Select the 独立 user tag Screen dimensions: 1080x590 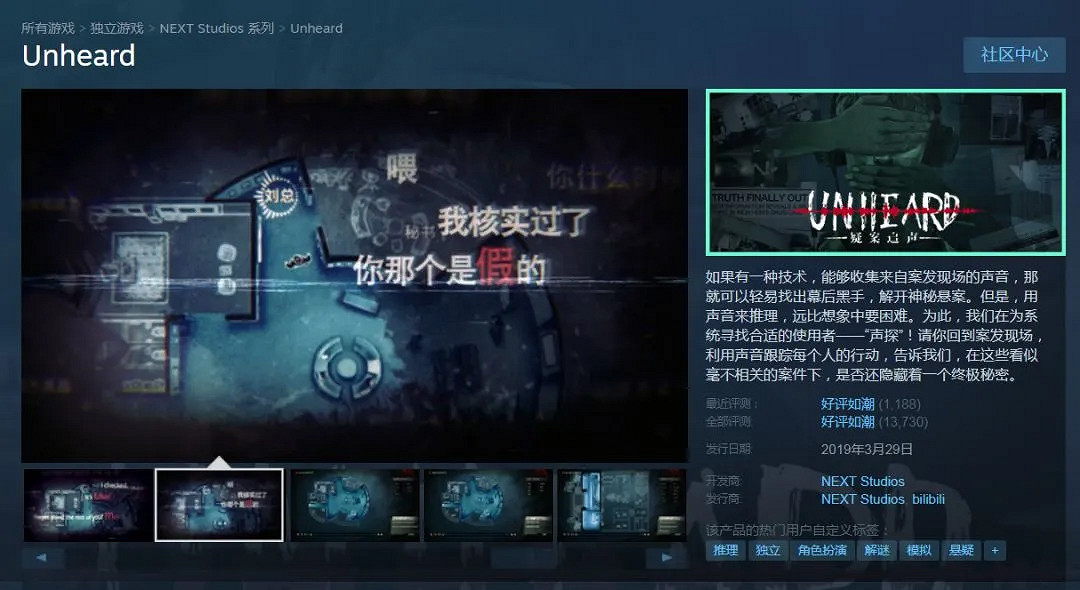pyautogui.click(x=767, y=550)
